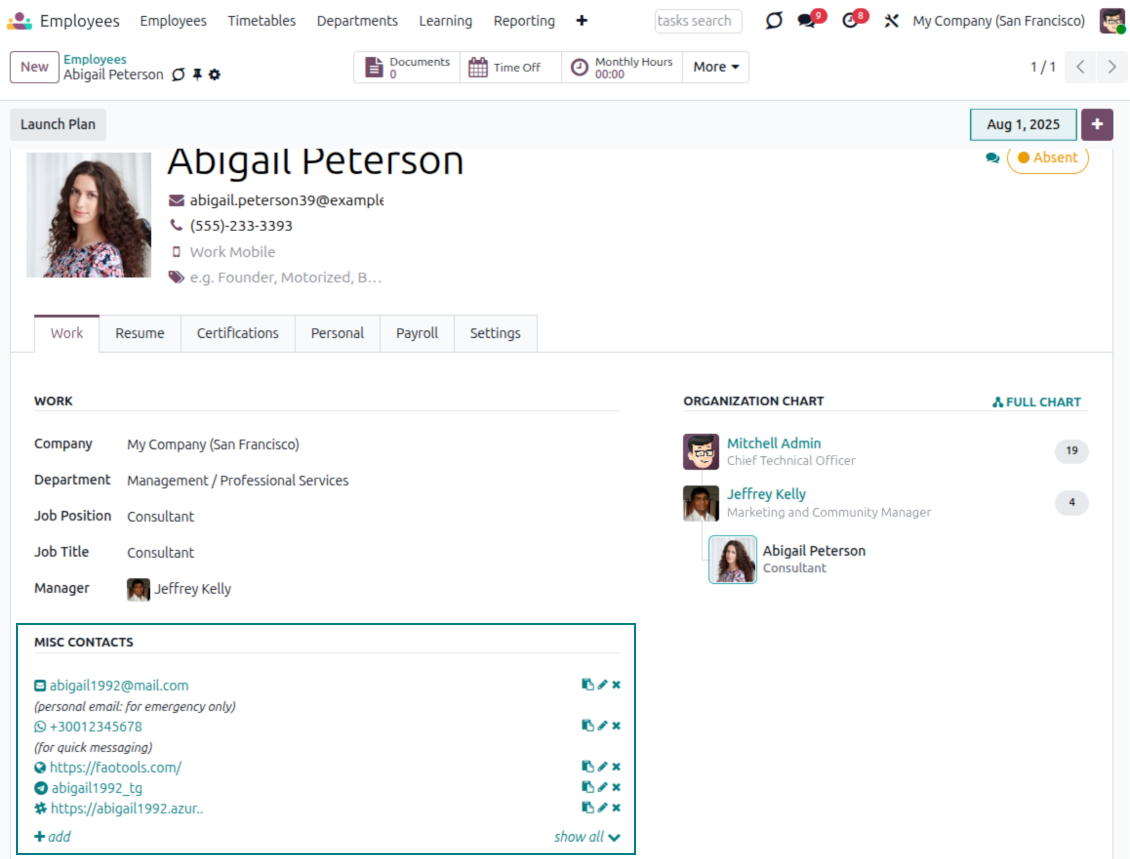
Task: Edit the abigail1992_tg Telegram contact
Action: coord(602,788)
